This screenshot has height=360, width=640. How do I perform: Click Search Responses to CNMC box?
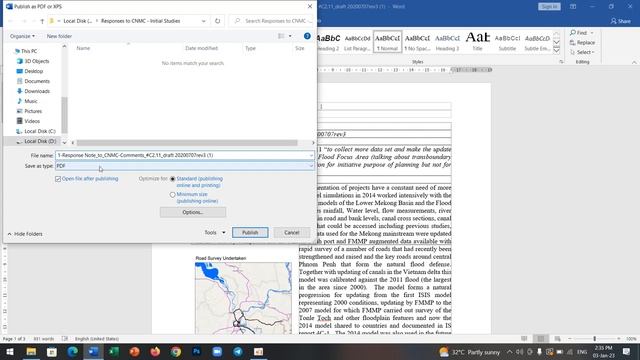click(272, 21)
